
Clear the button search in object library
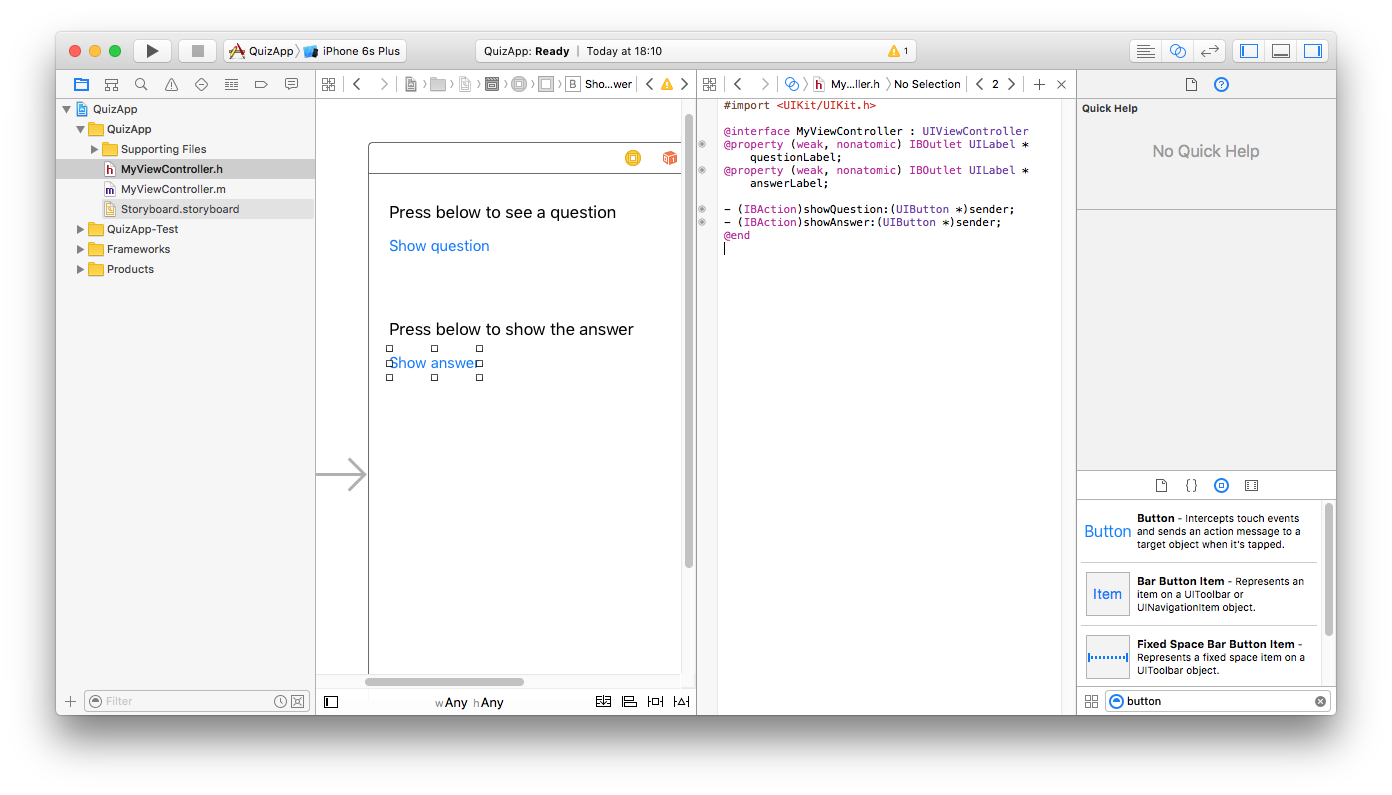point(1320,702)
